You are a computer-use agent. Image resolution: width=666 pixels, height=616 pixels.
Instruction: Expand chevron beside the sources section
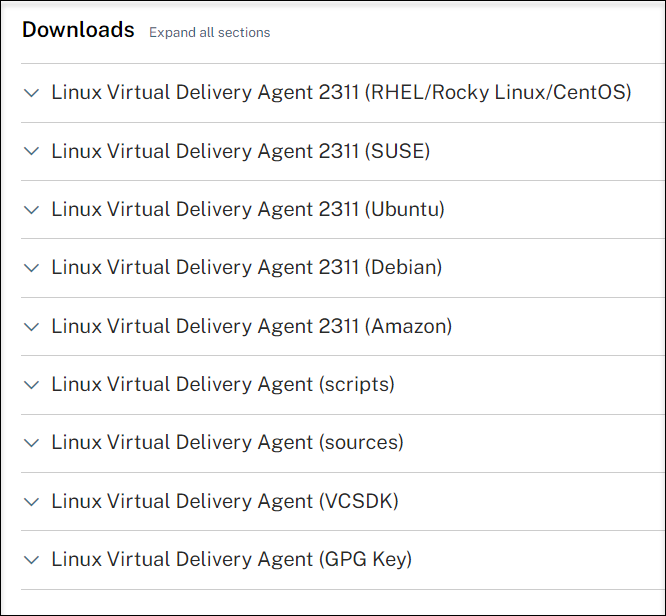[x=32, y=444]
